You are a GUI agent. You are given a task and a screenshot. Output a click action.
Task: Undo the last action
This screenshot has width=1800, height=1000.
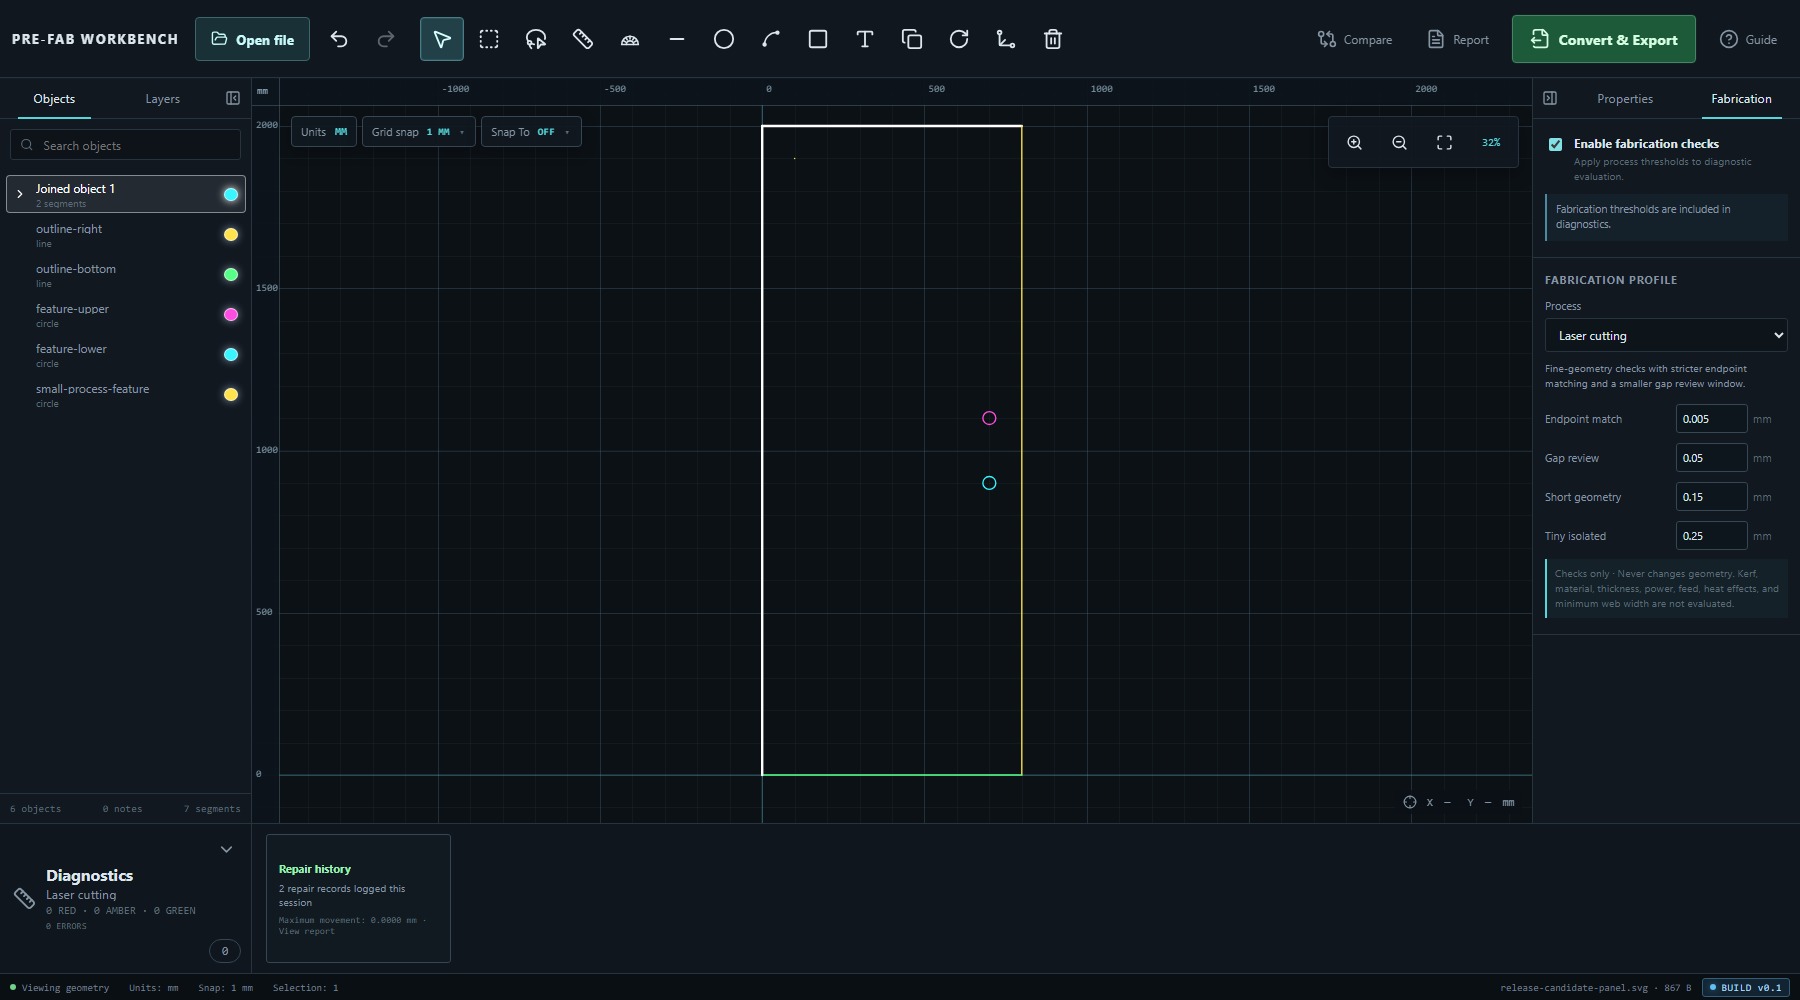click(339, 39)
